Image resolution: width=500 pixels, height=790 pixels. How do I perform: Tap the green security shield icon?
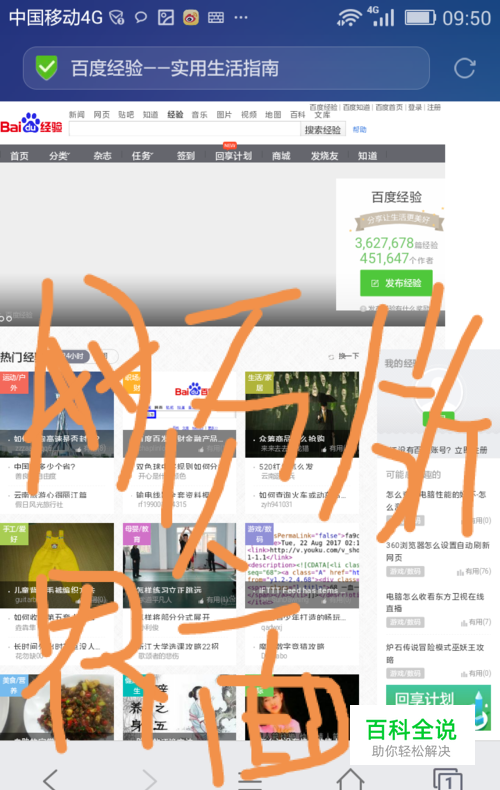[46, 68]
